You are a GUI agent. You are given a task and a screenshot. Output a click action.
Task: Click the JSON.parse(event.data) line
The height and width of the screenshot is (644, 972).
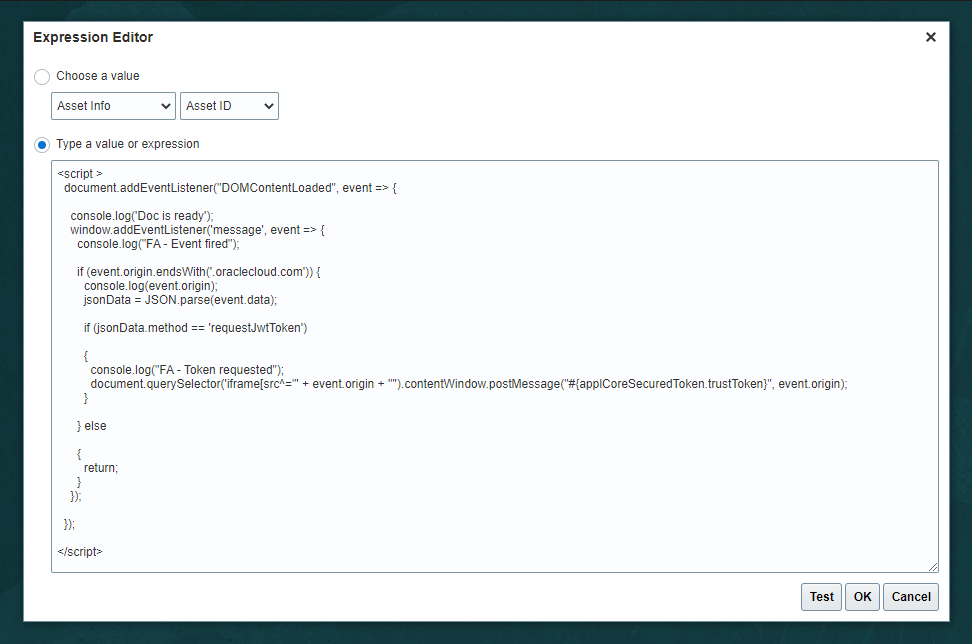(x=180, y=299)
